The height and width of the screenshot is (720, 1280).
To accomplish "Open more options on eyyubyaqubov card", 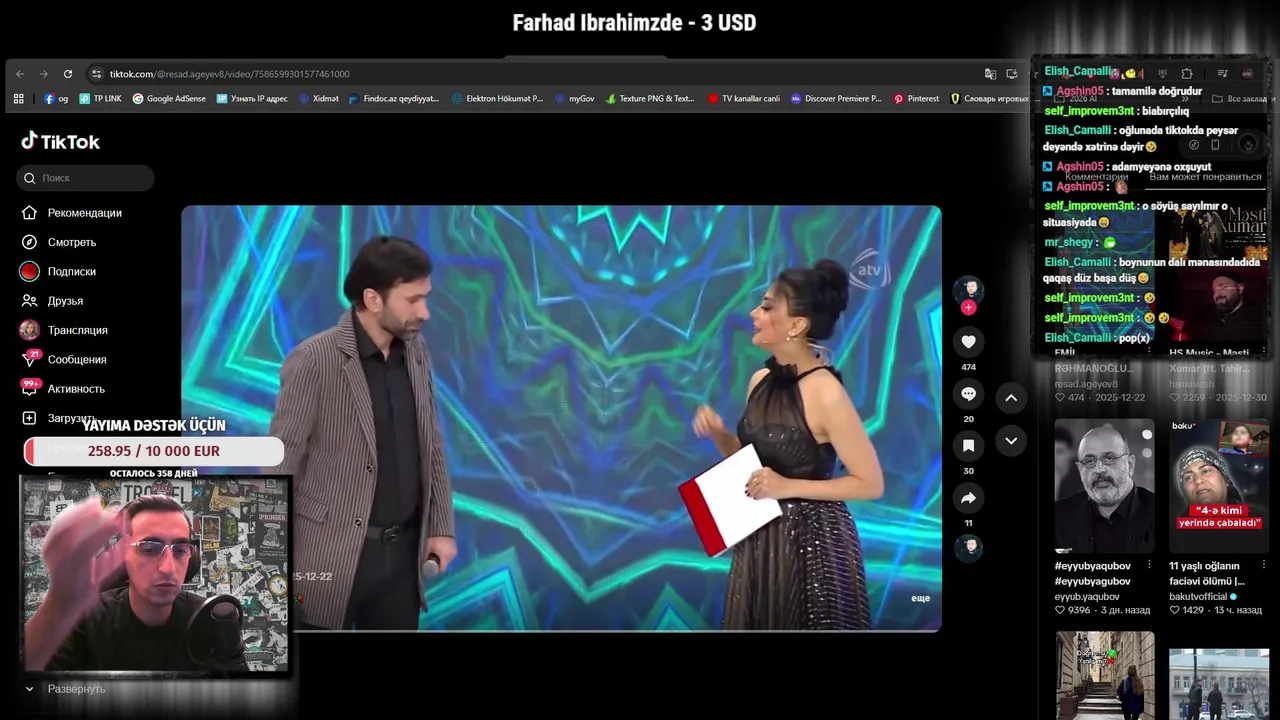I will point(1148,566).
